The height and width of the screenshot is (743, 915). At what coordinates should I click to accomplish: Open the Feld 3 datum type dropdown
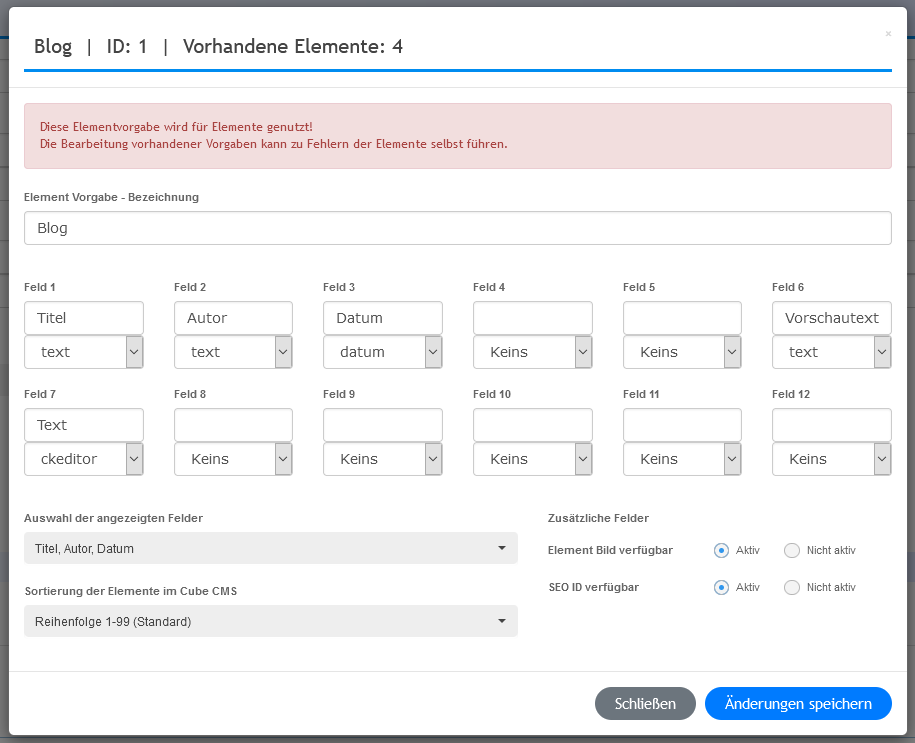[383, 352]
